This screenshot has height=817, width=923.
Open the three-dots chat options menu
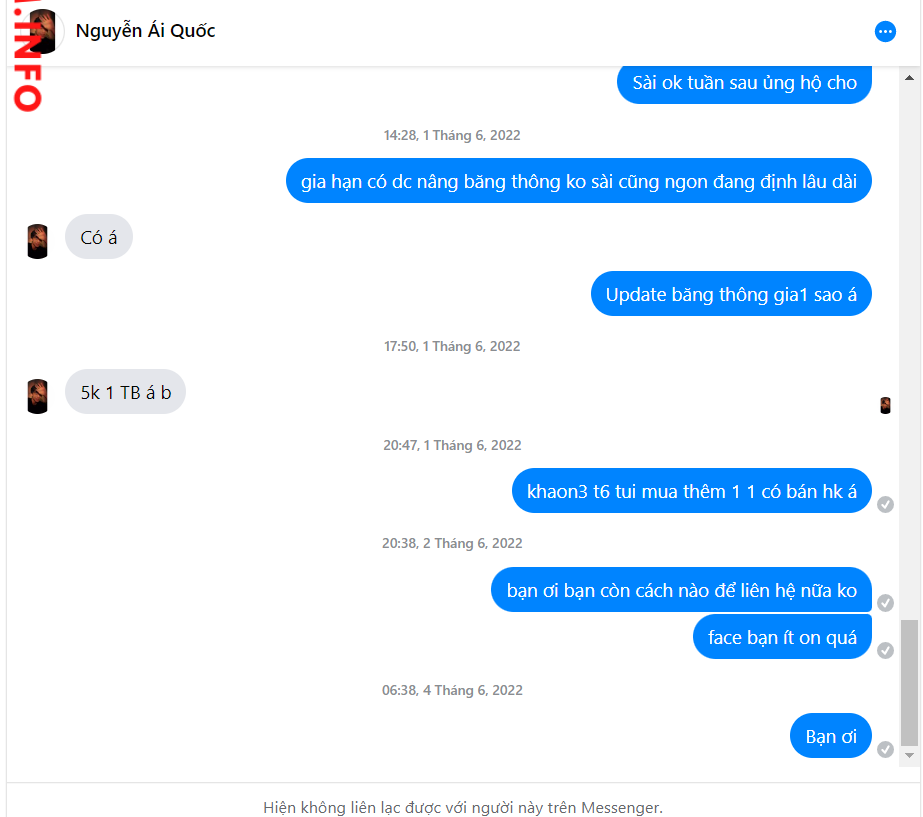click(x=885, y=31)
